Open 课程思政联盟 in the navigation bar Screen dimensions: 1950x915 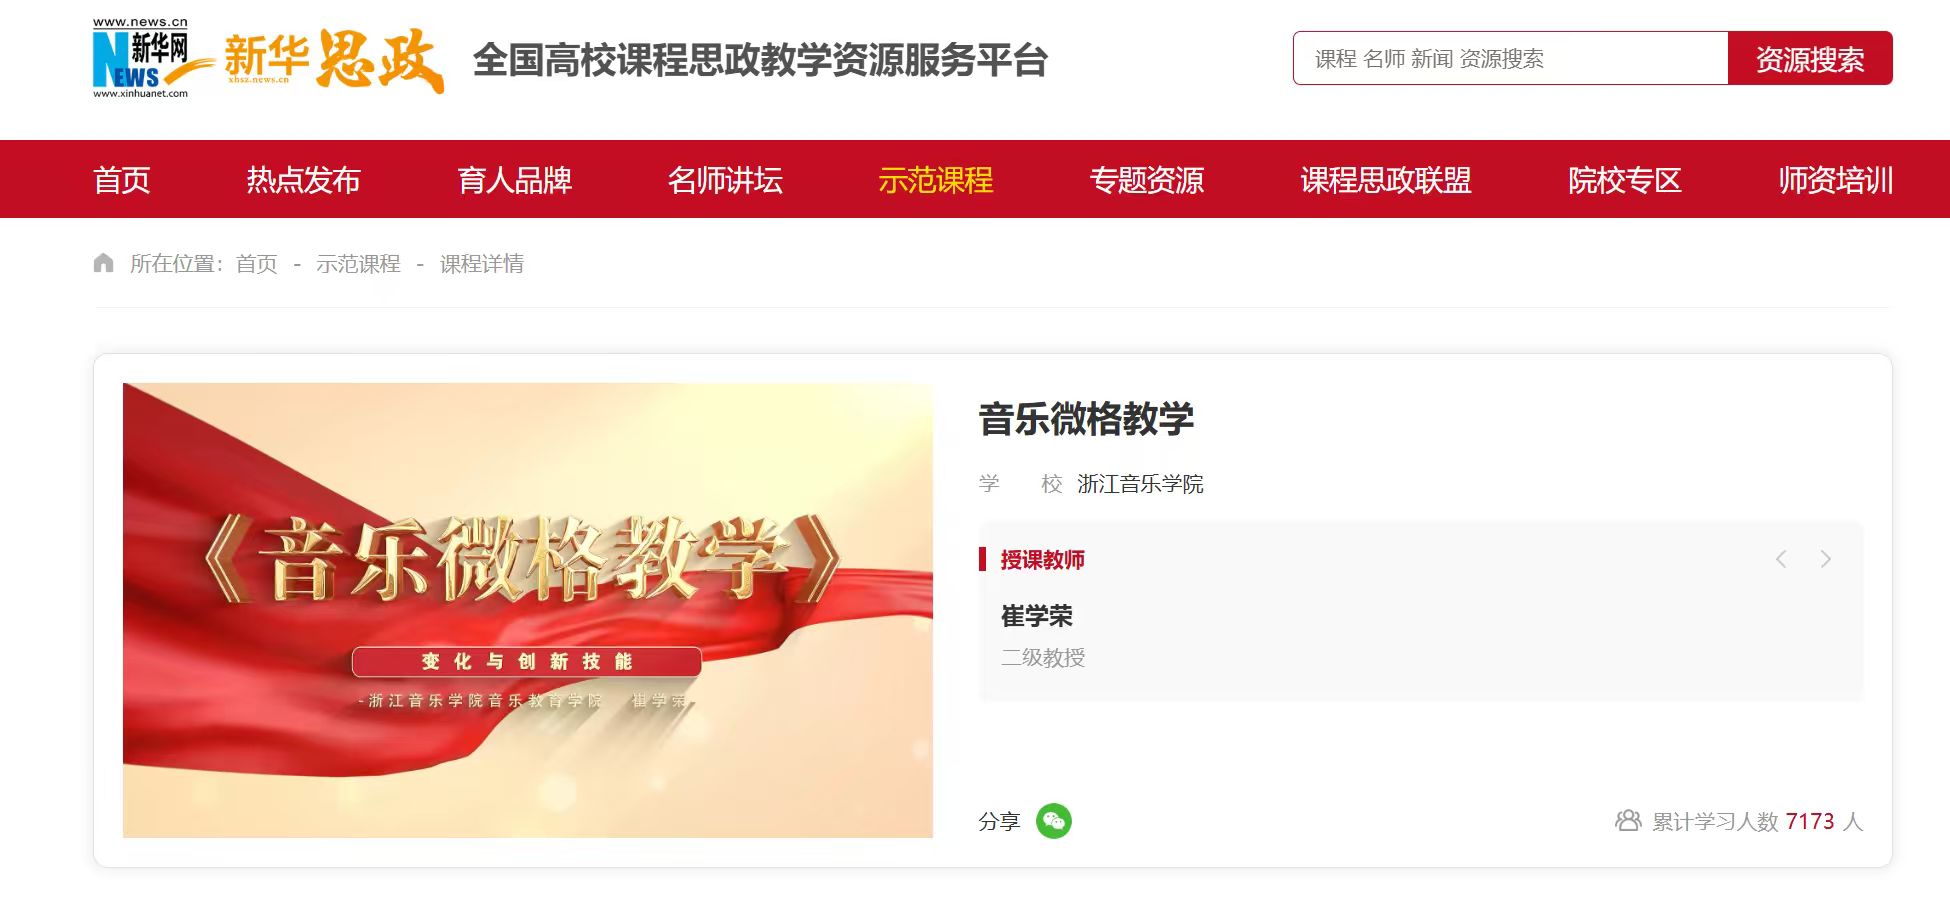[1386, 180]
